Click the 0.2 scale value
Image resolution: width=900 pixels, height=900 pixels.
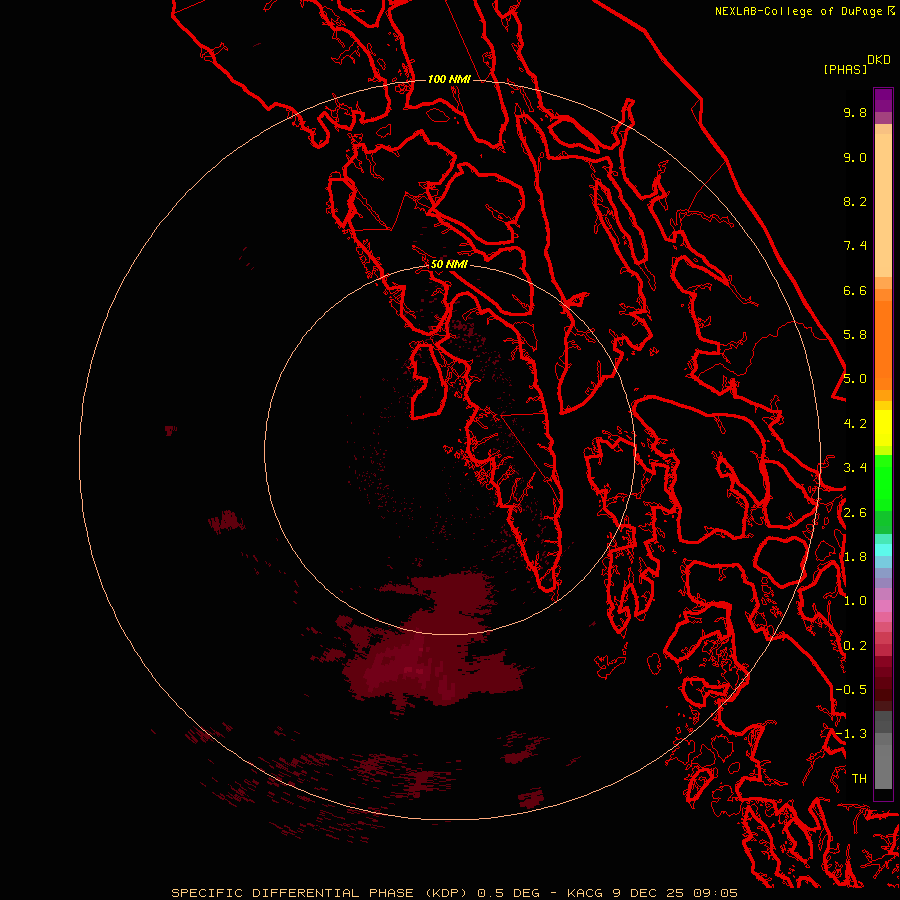(855, 646)
